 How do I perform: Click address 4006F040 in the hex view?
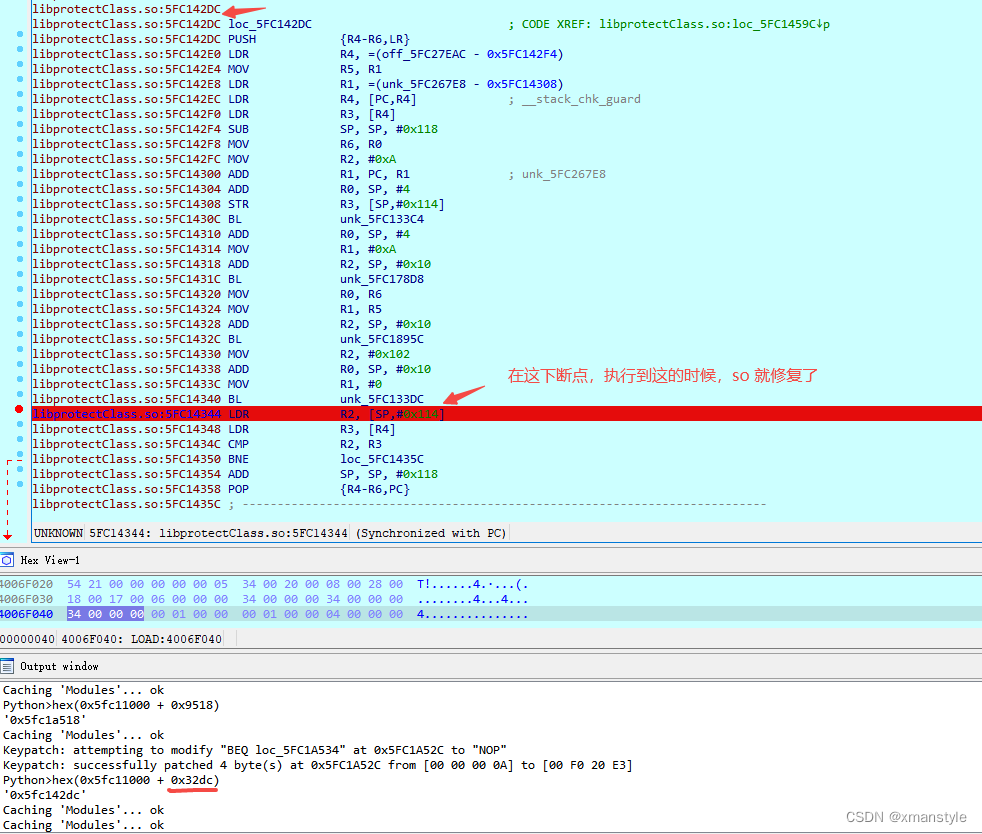(27, 613)
